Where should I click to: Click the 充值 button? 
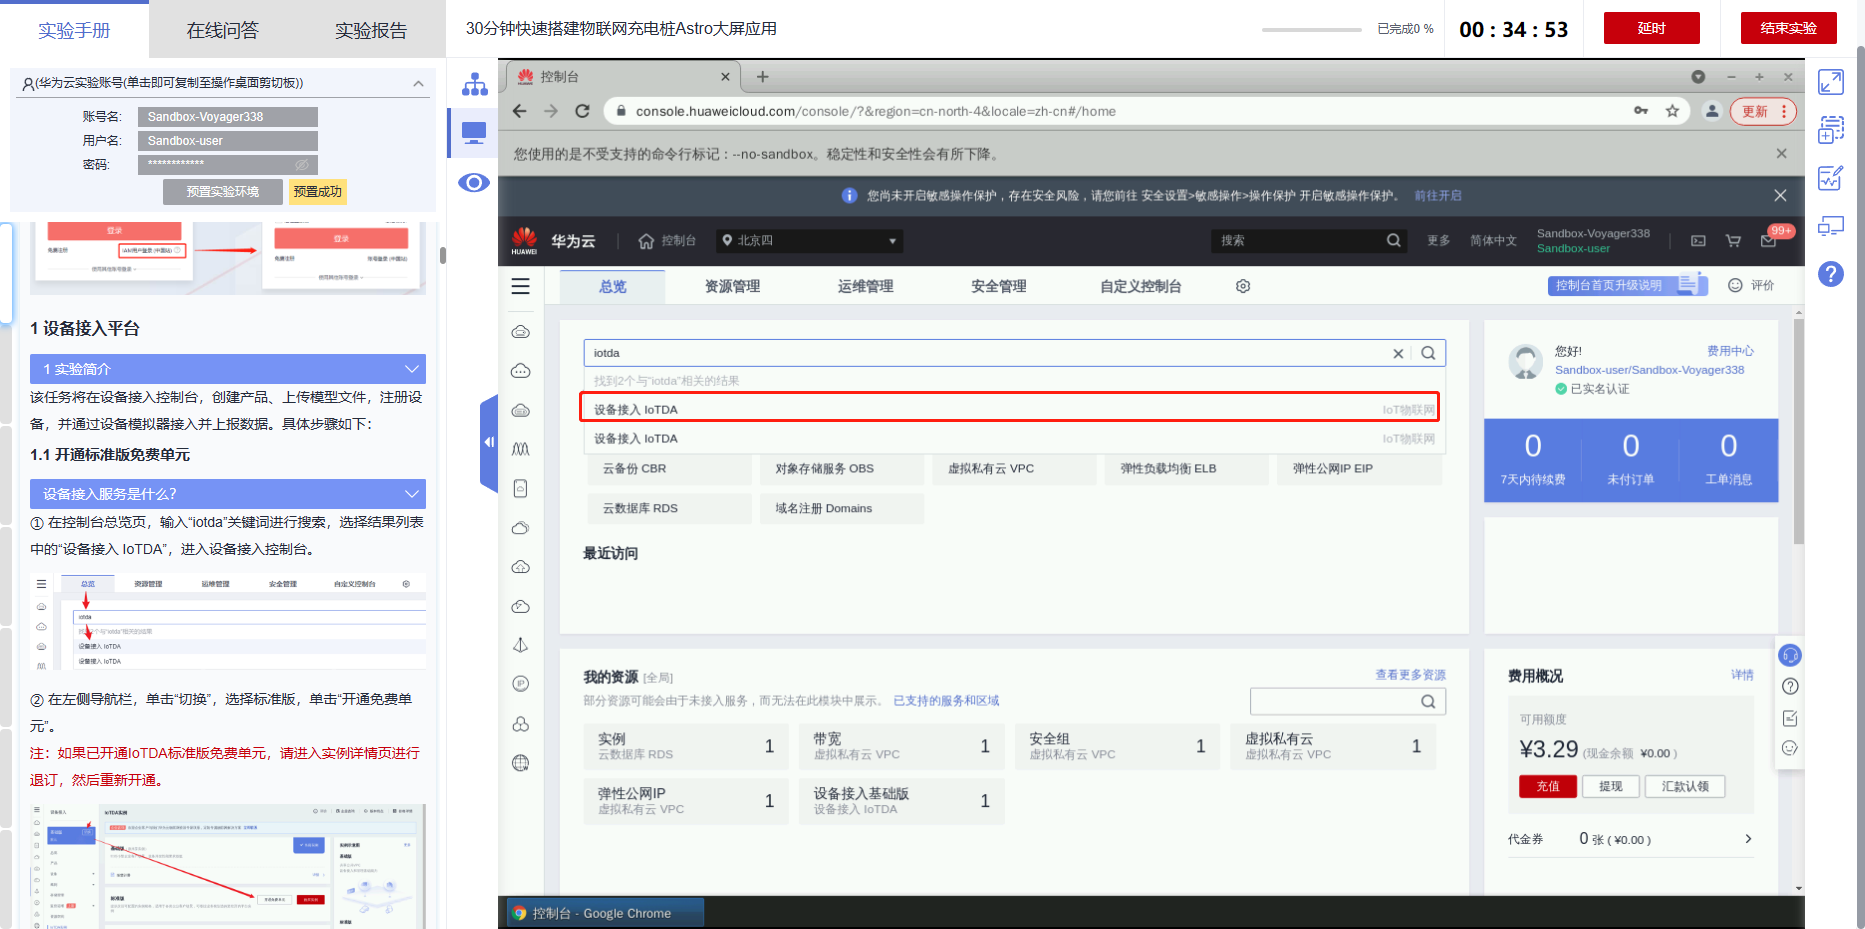1548,786
